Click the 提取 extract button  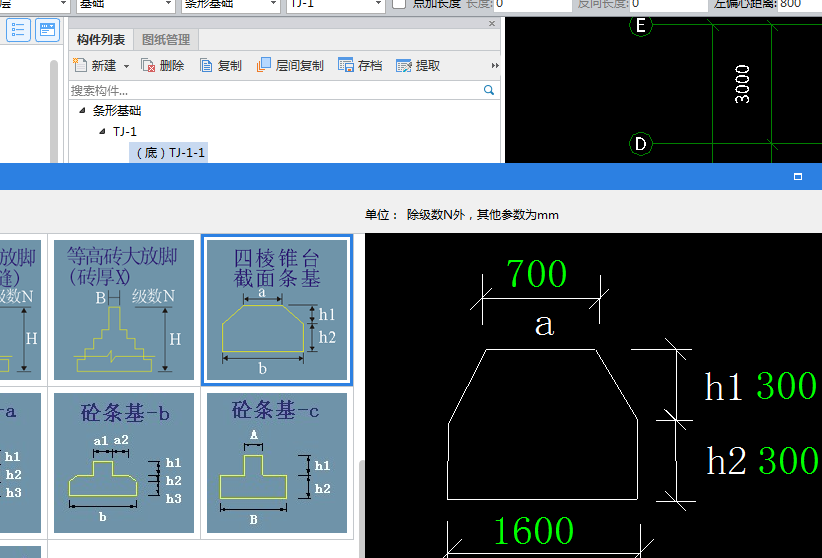pyautogui.click(x=418, y=66)
